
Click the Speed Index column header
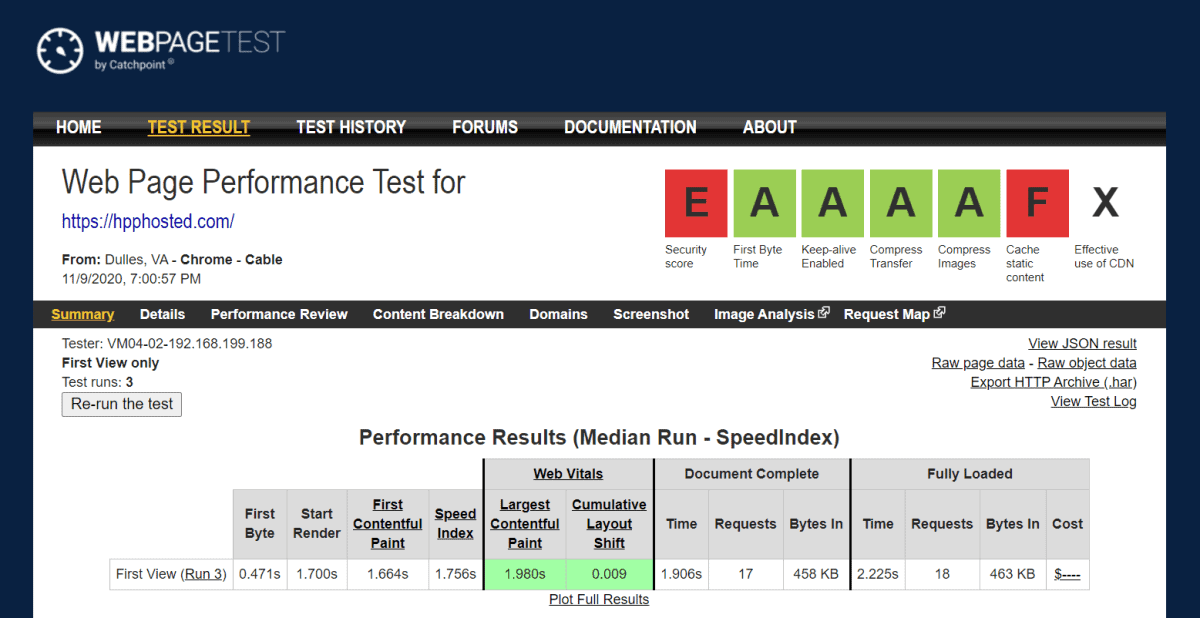455,523
